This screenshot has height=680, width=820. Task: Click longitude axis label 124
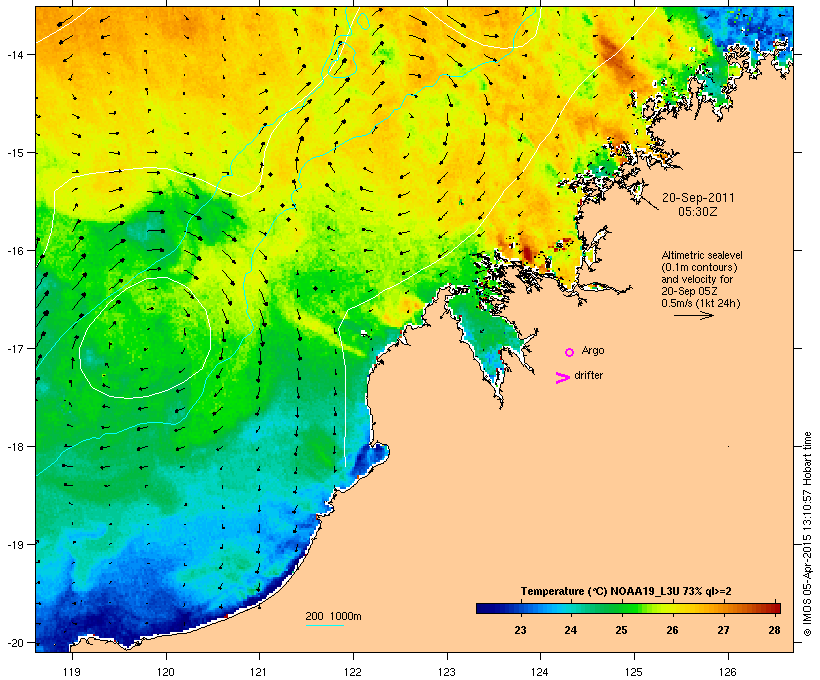pos(540,672)
